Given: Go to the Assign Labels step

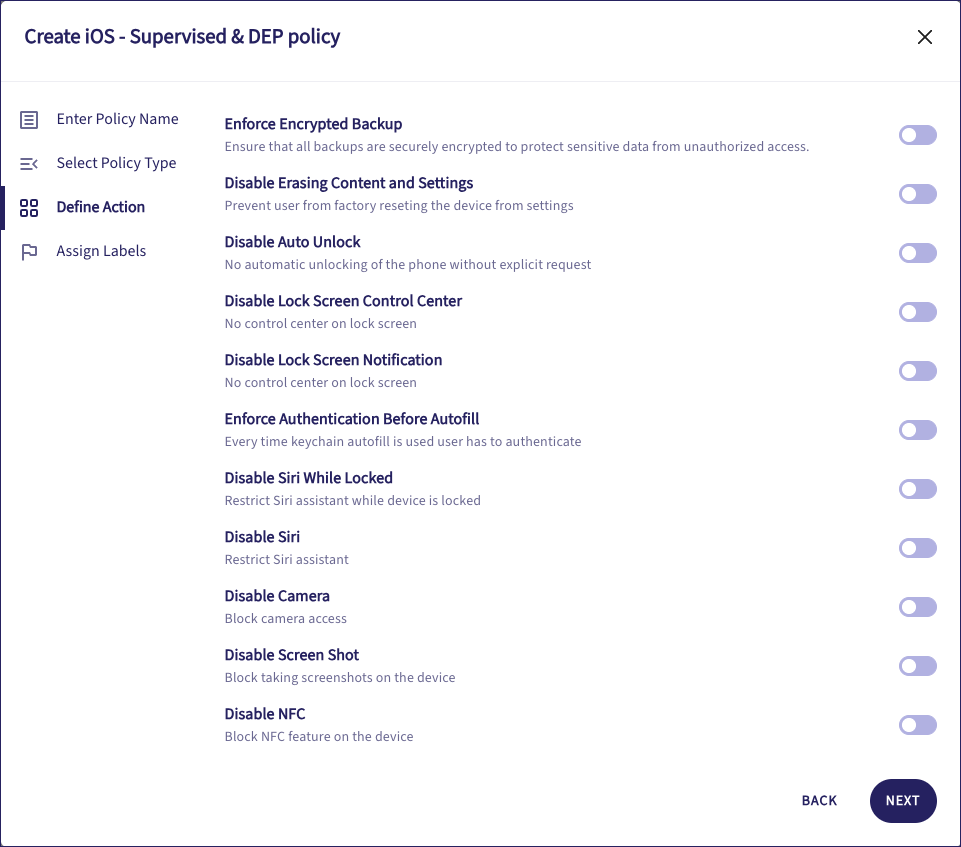Looking at the screenshot, I should 101,251.
